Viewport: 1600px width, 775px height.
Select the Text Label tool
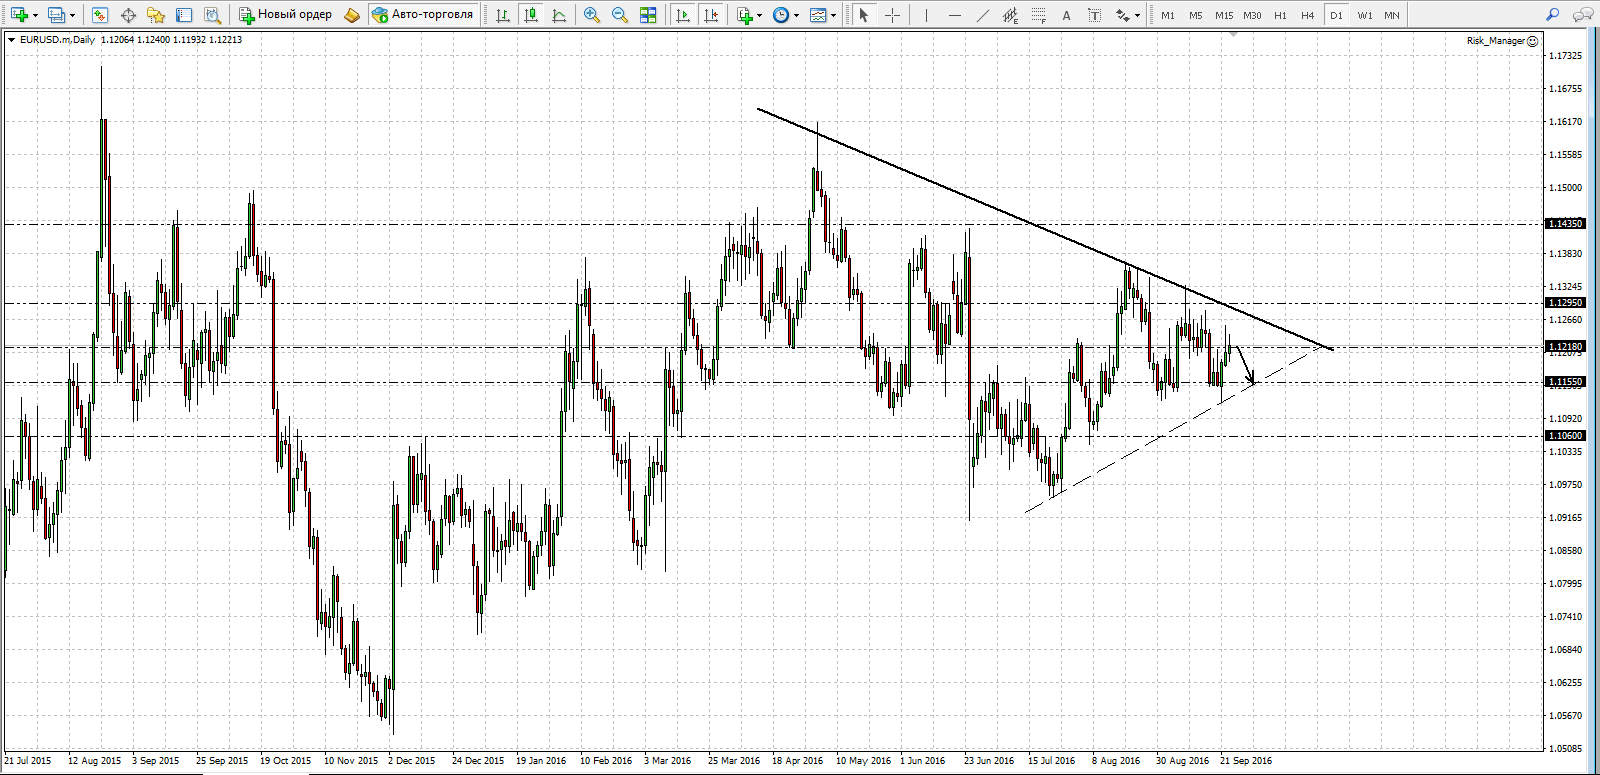pyautogui.click(x=1094, y=15)
